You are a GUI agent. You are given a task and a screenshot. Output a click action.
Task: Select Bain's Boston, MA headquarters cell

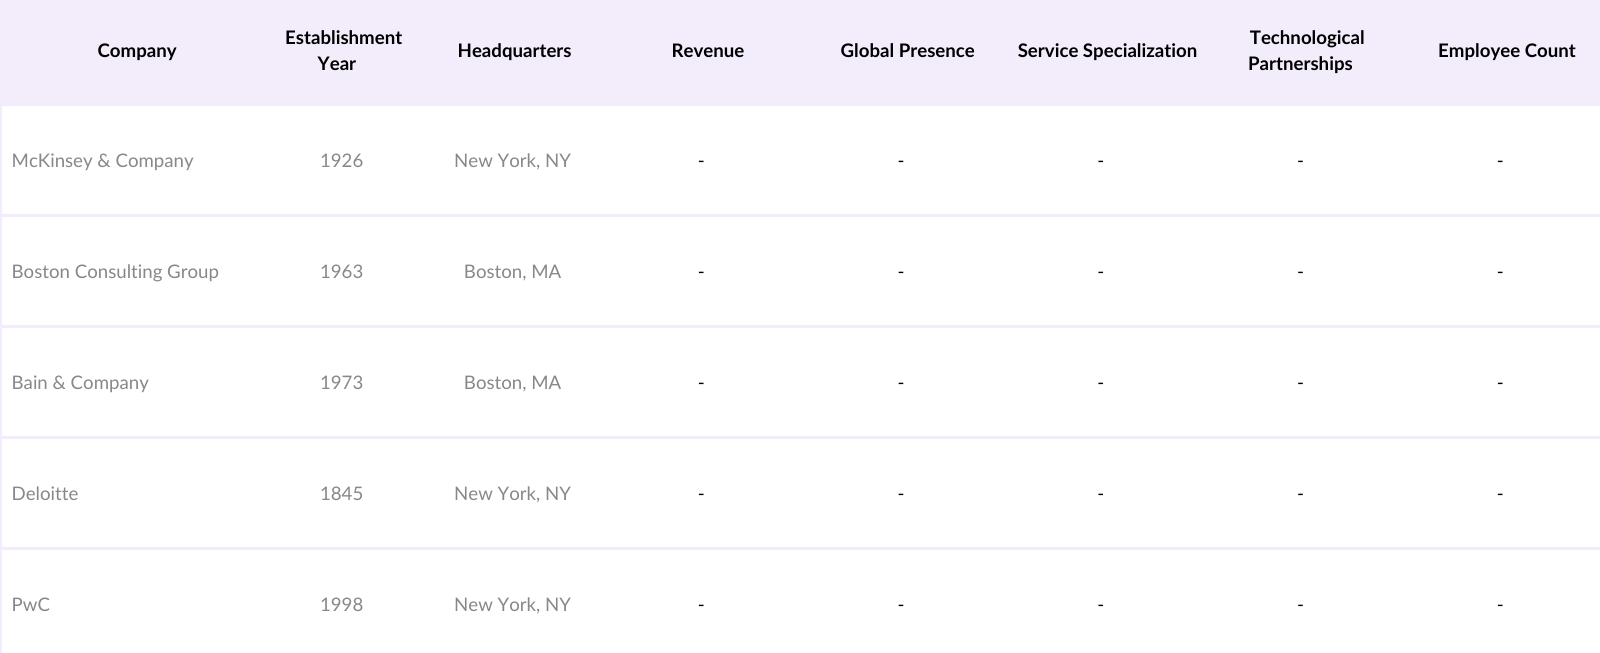(512, 383)
